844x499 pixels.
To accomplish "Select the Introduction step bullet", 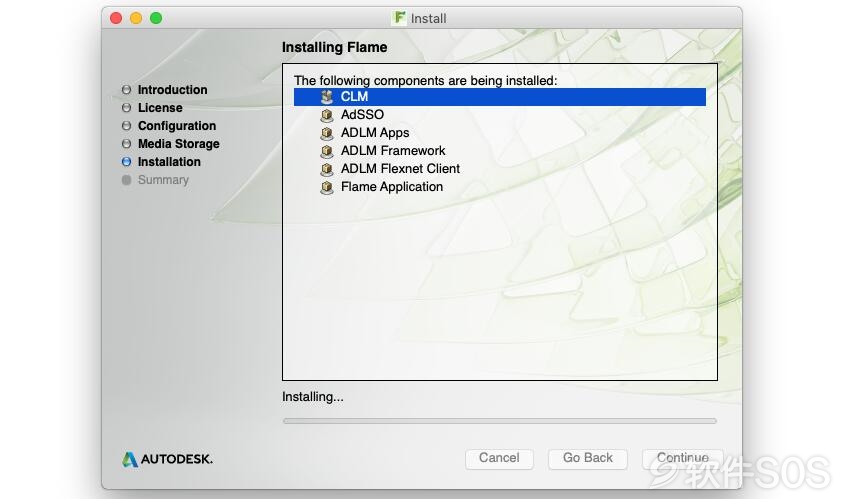I will [126, 89].
